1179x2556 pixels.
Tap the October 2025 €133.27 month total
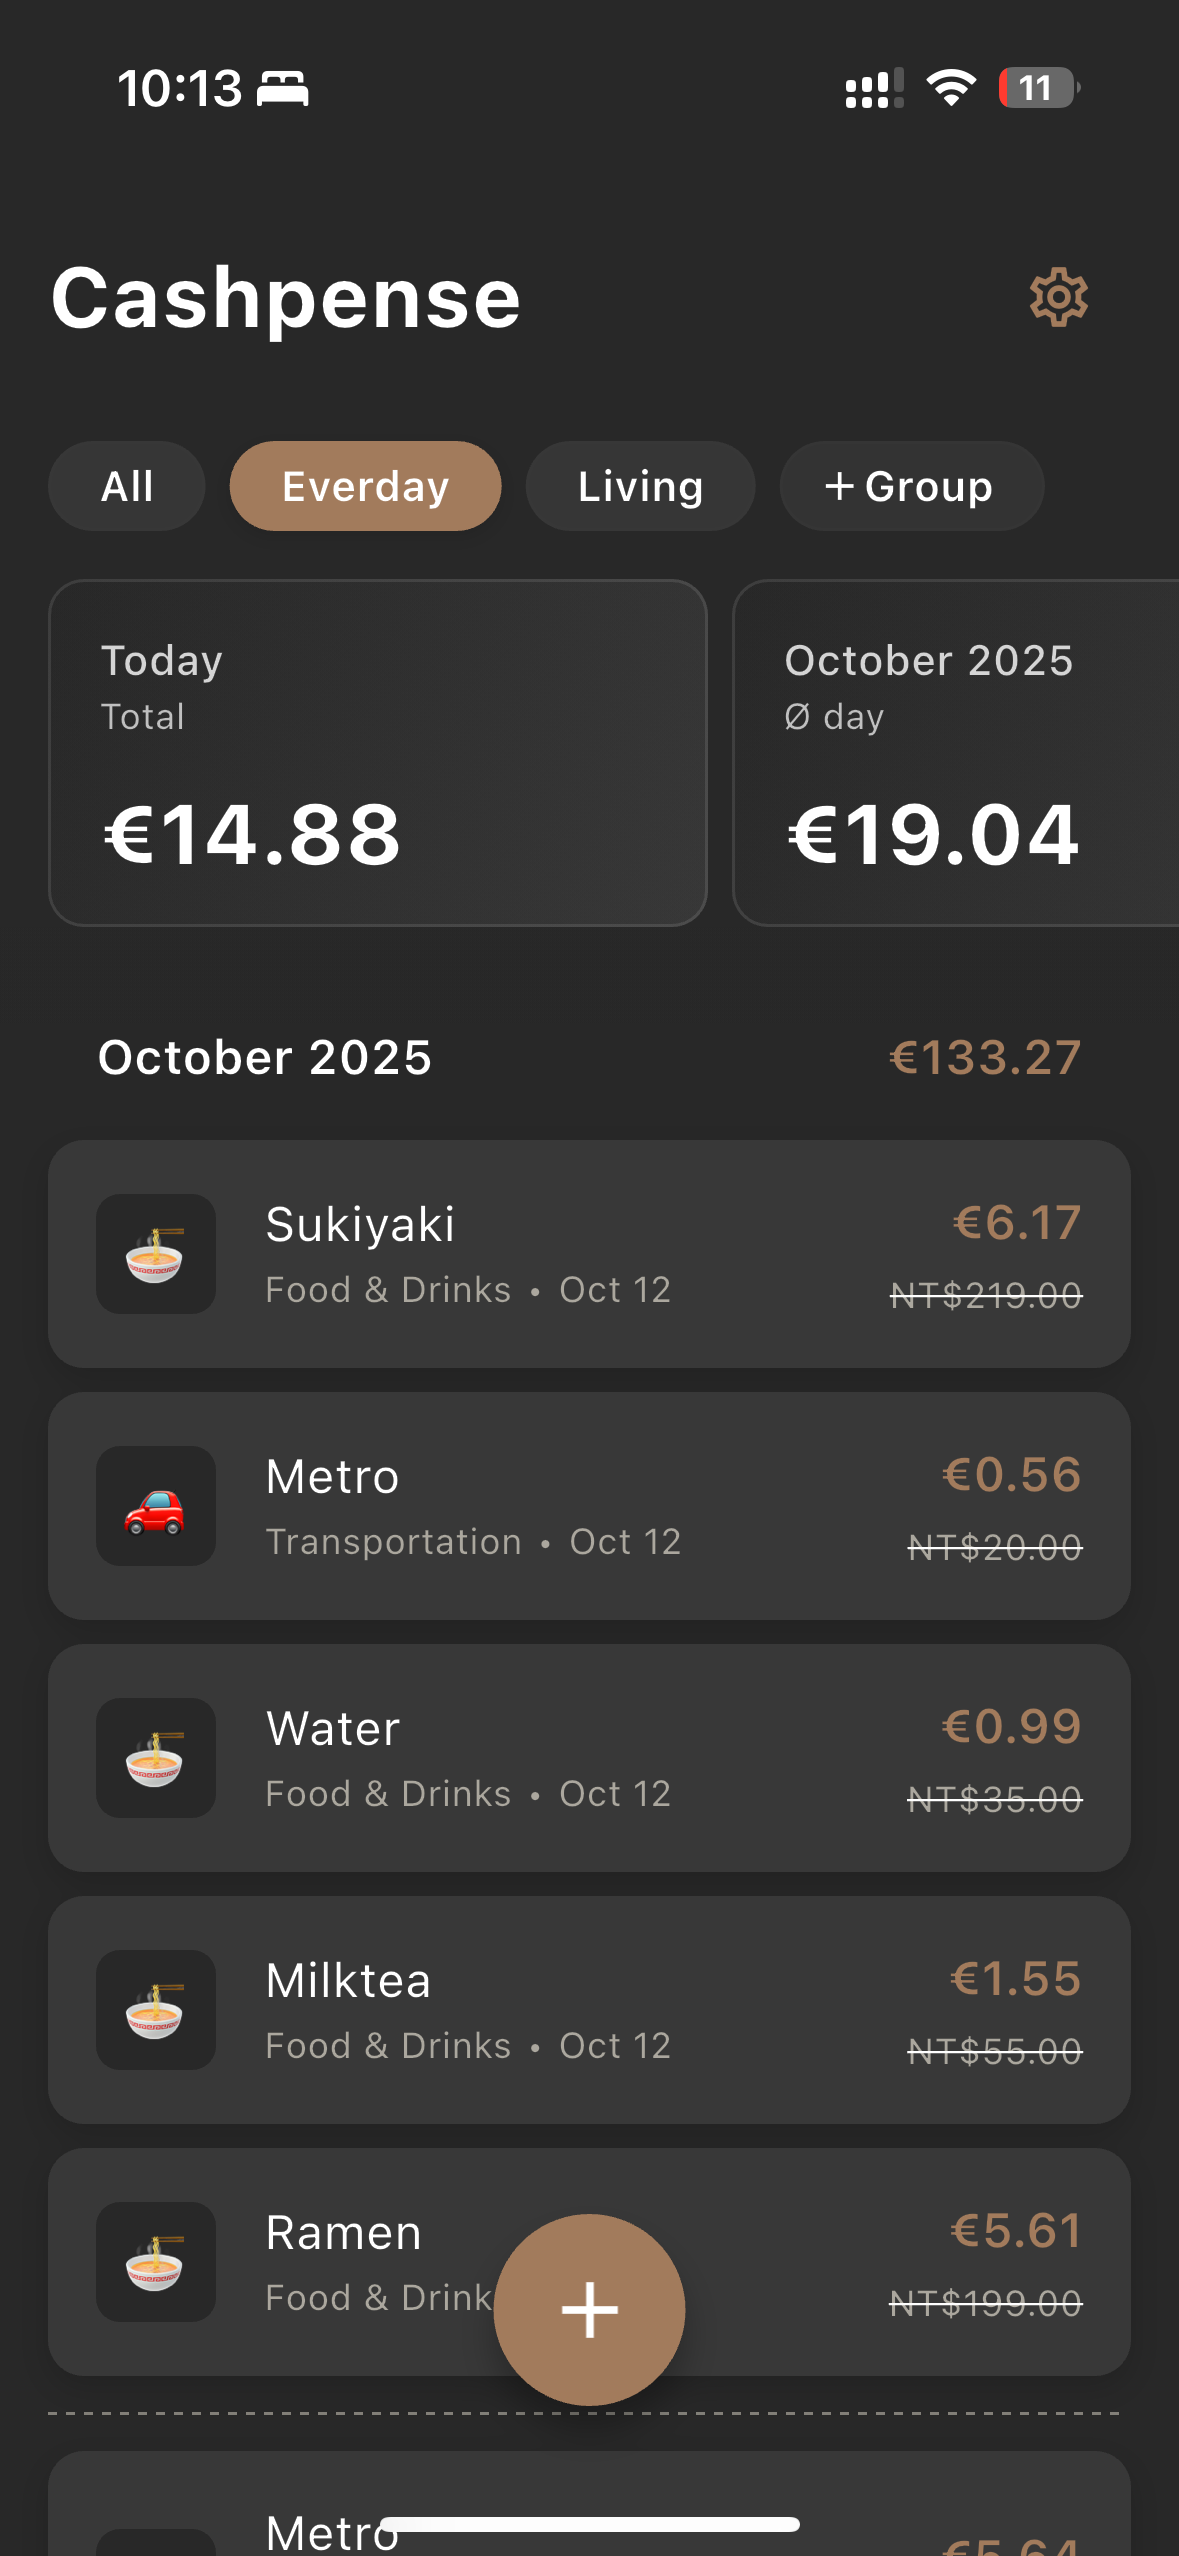984,1058
